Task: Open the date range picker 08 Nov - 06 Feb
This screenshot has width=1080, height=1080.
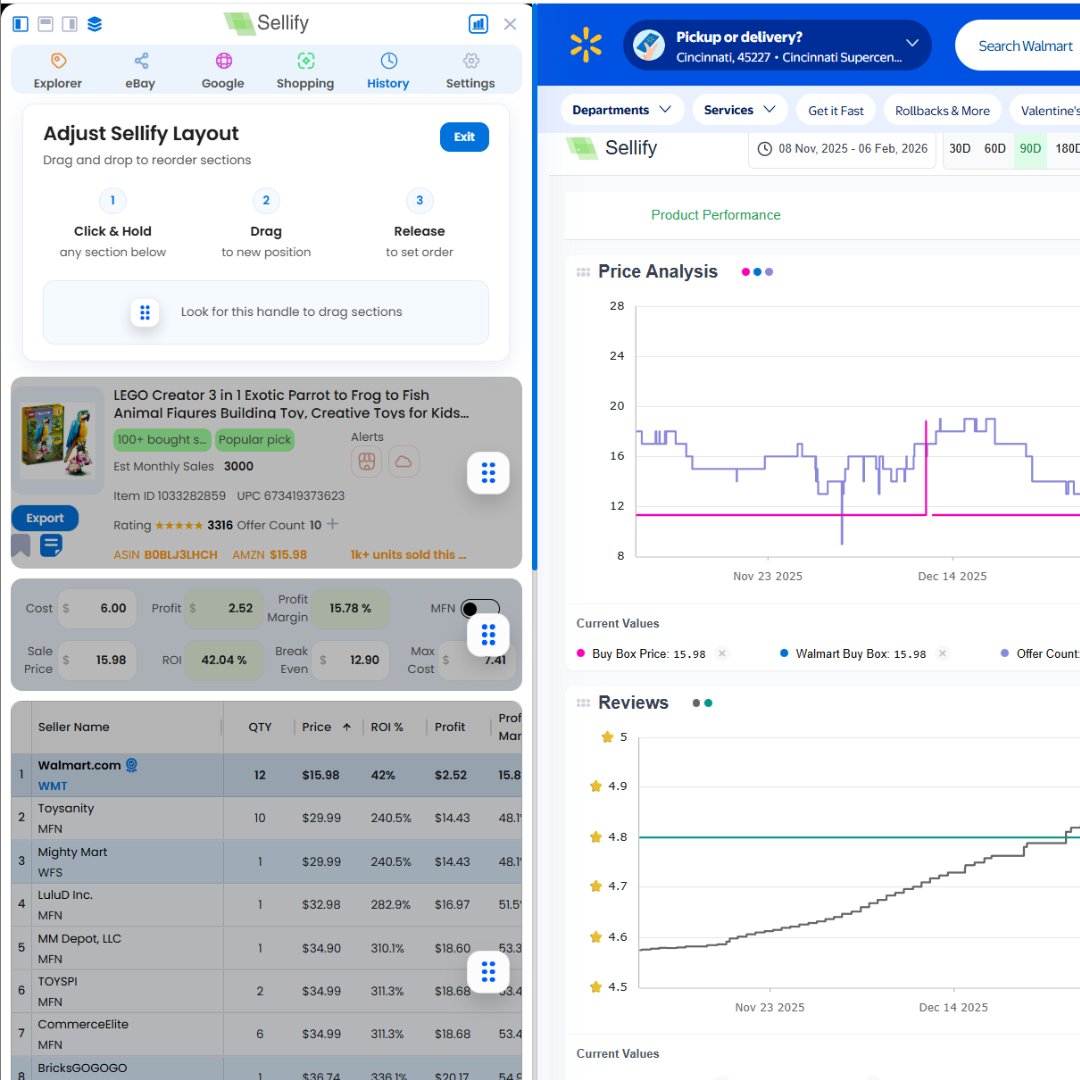Action: (x=842, y=149)
